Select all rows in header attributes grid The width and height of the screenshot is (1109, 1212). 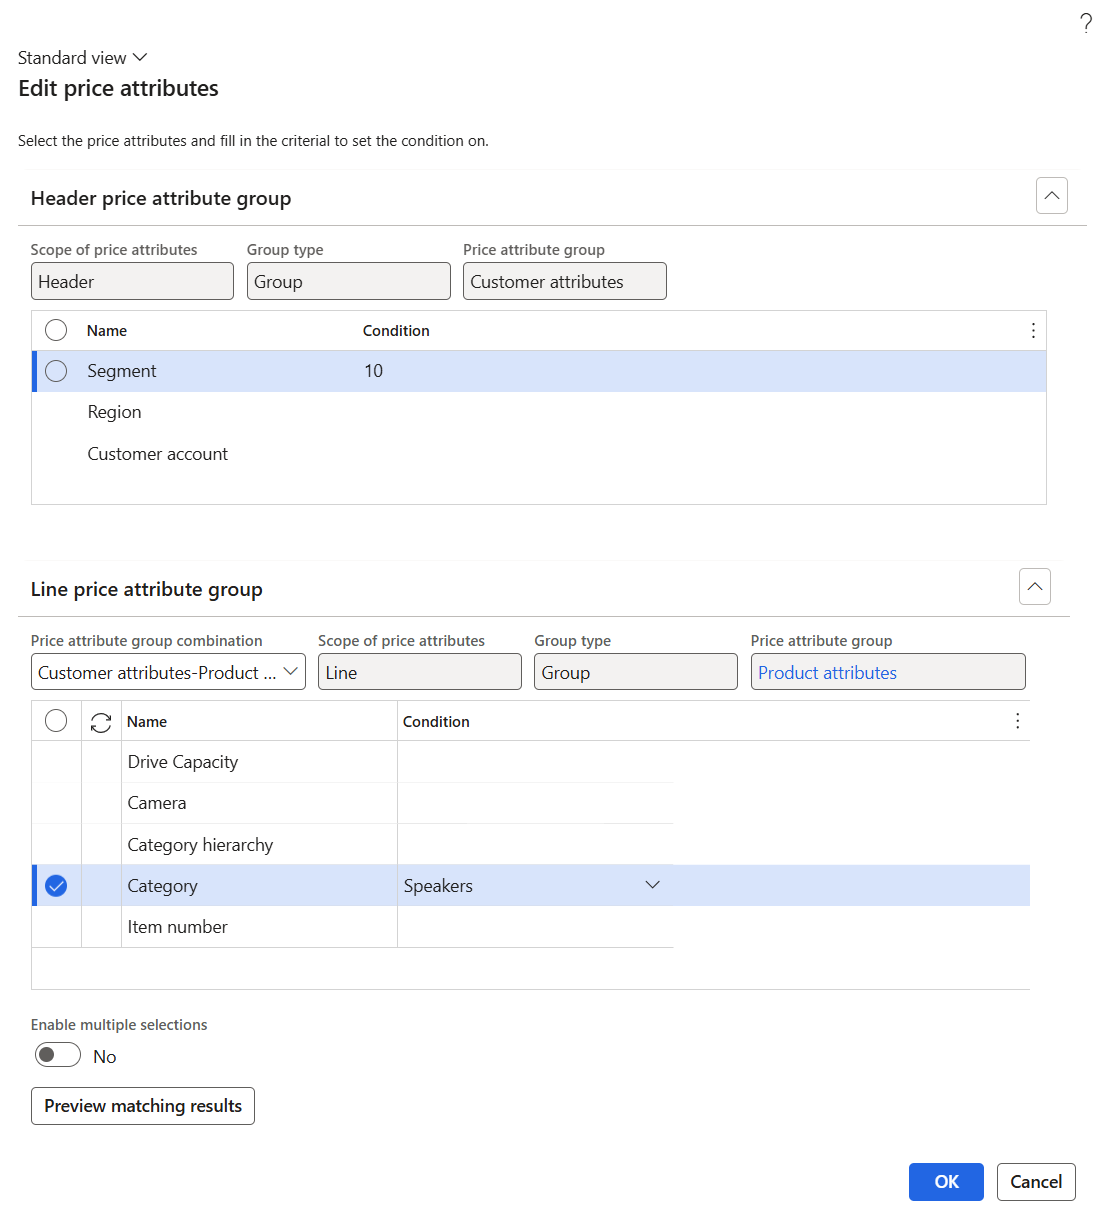(x=56, y=330)
